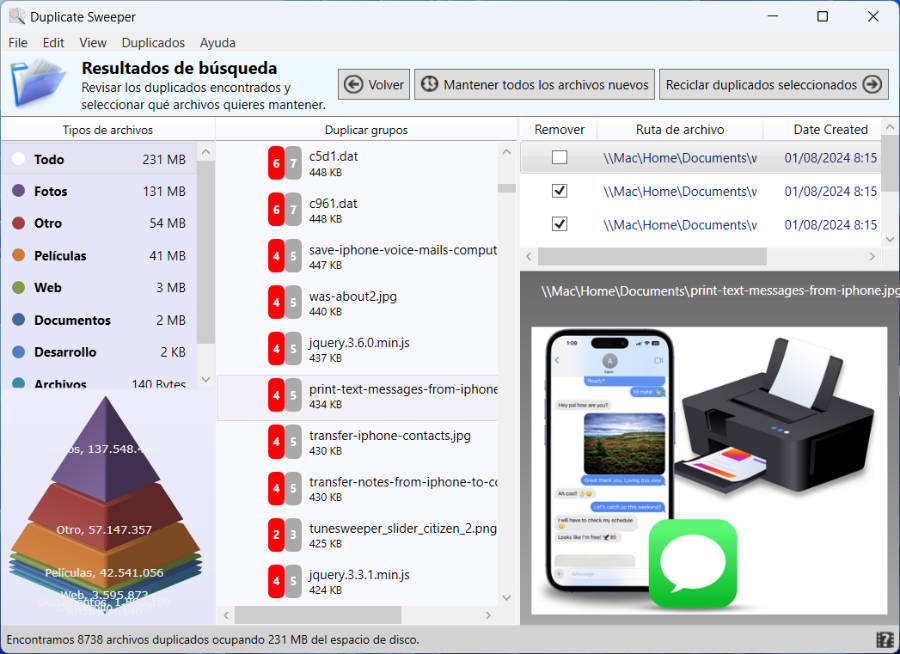
Task: Click the Volver button
Action: coord(374,85)
